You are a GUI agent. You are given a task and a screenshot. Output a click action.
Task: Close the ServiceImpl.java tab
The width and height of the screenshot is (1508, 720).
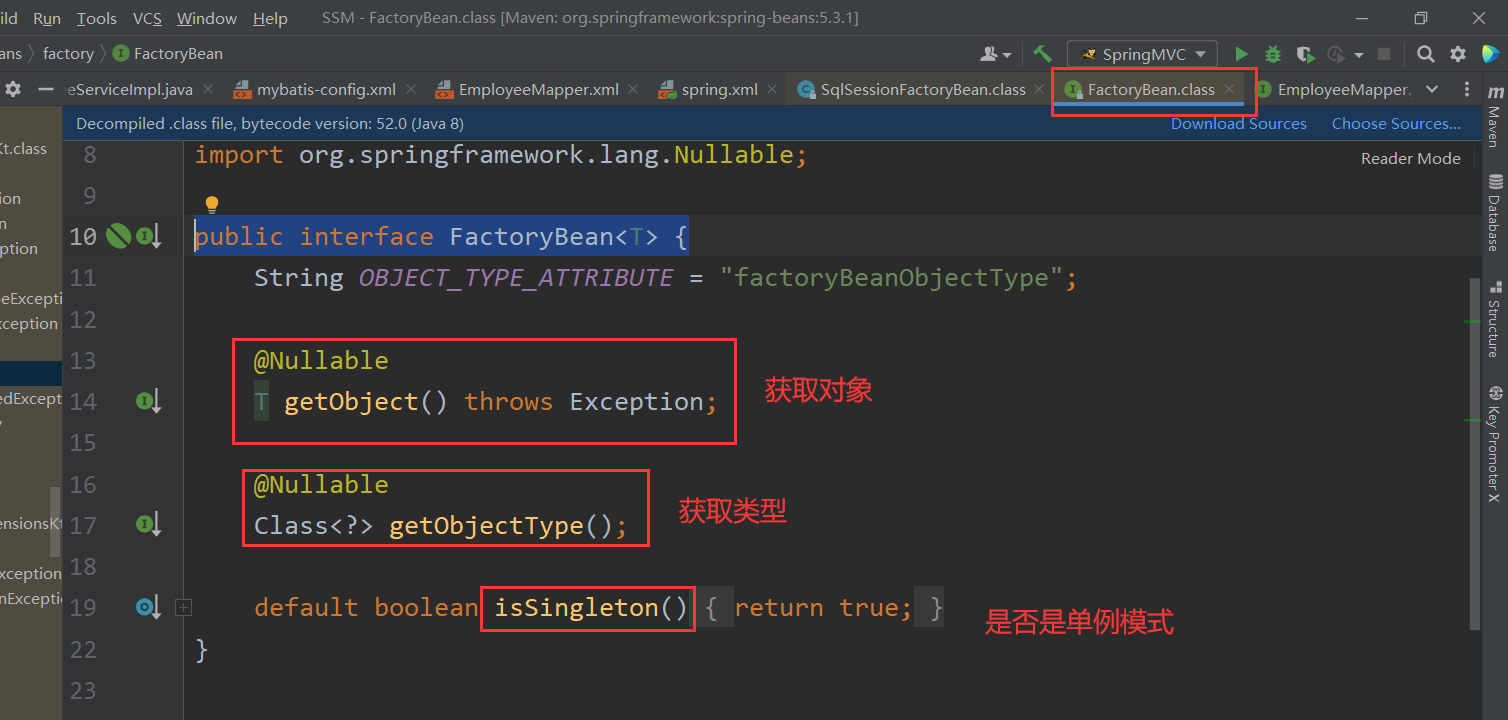point(207,89)
